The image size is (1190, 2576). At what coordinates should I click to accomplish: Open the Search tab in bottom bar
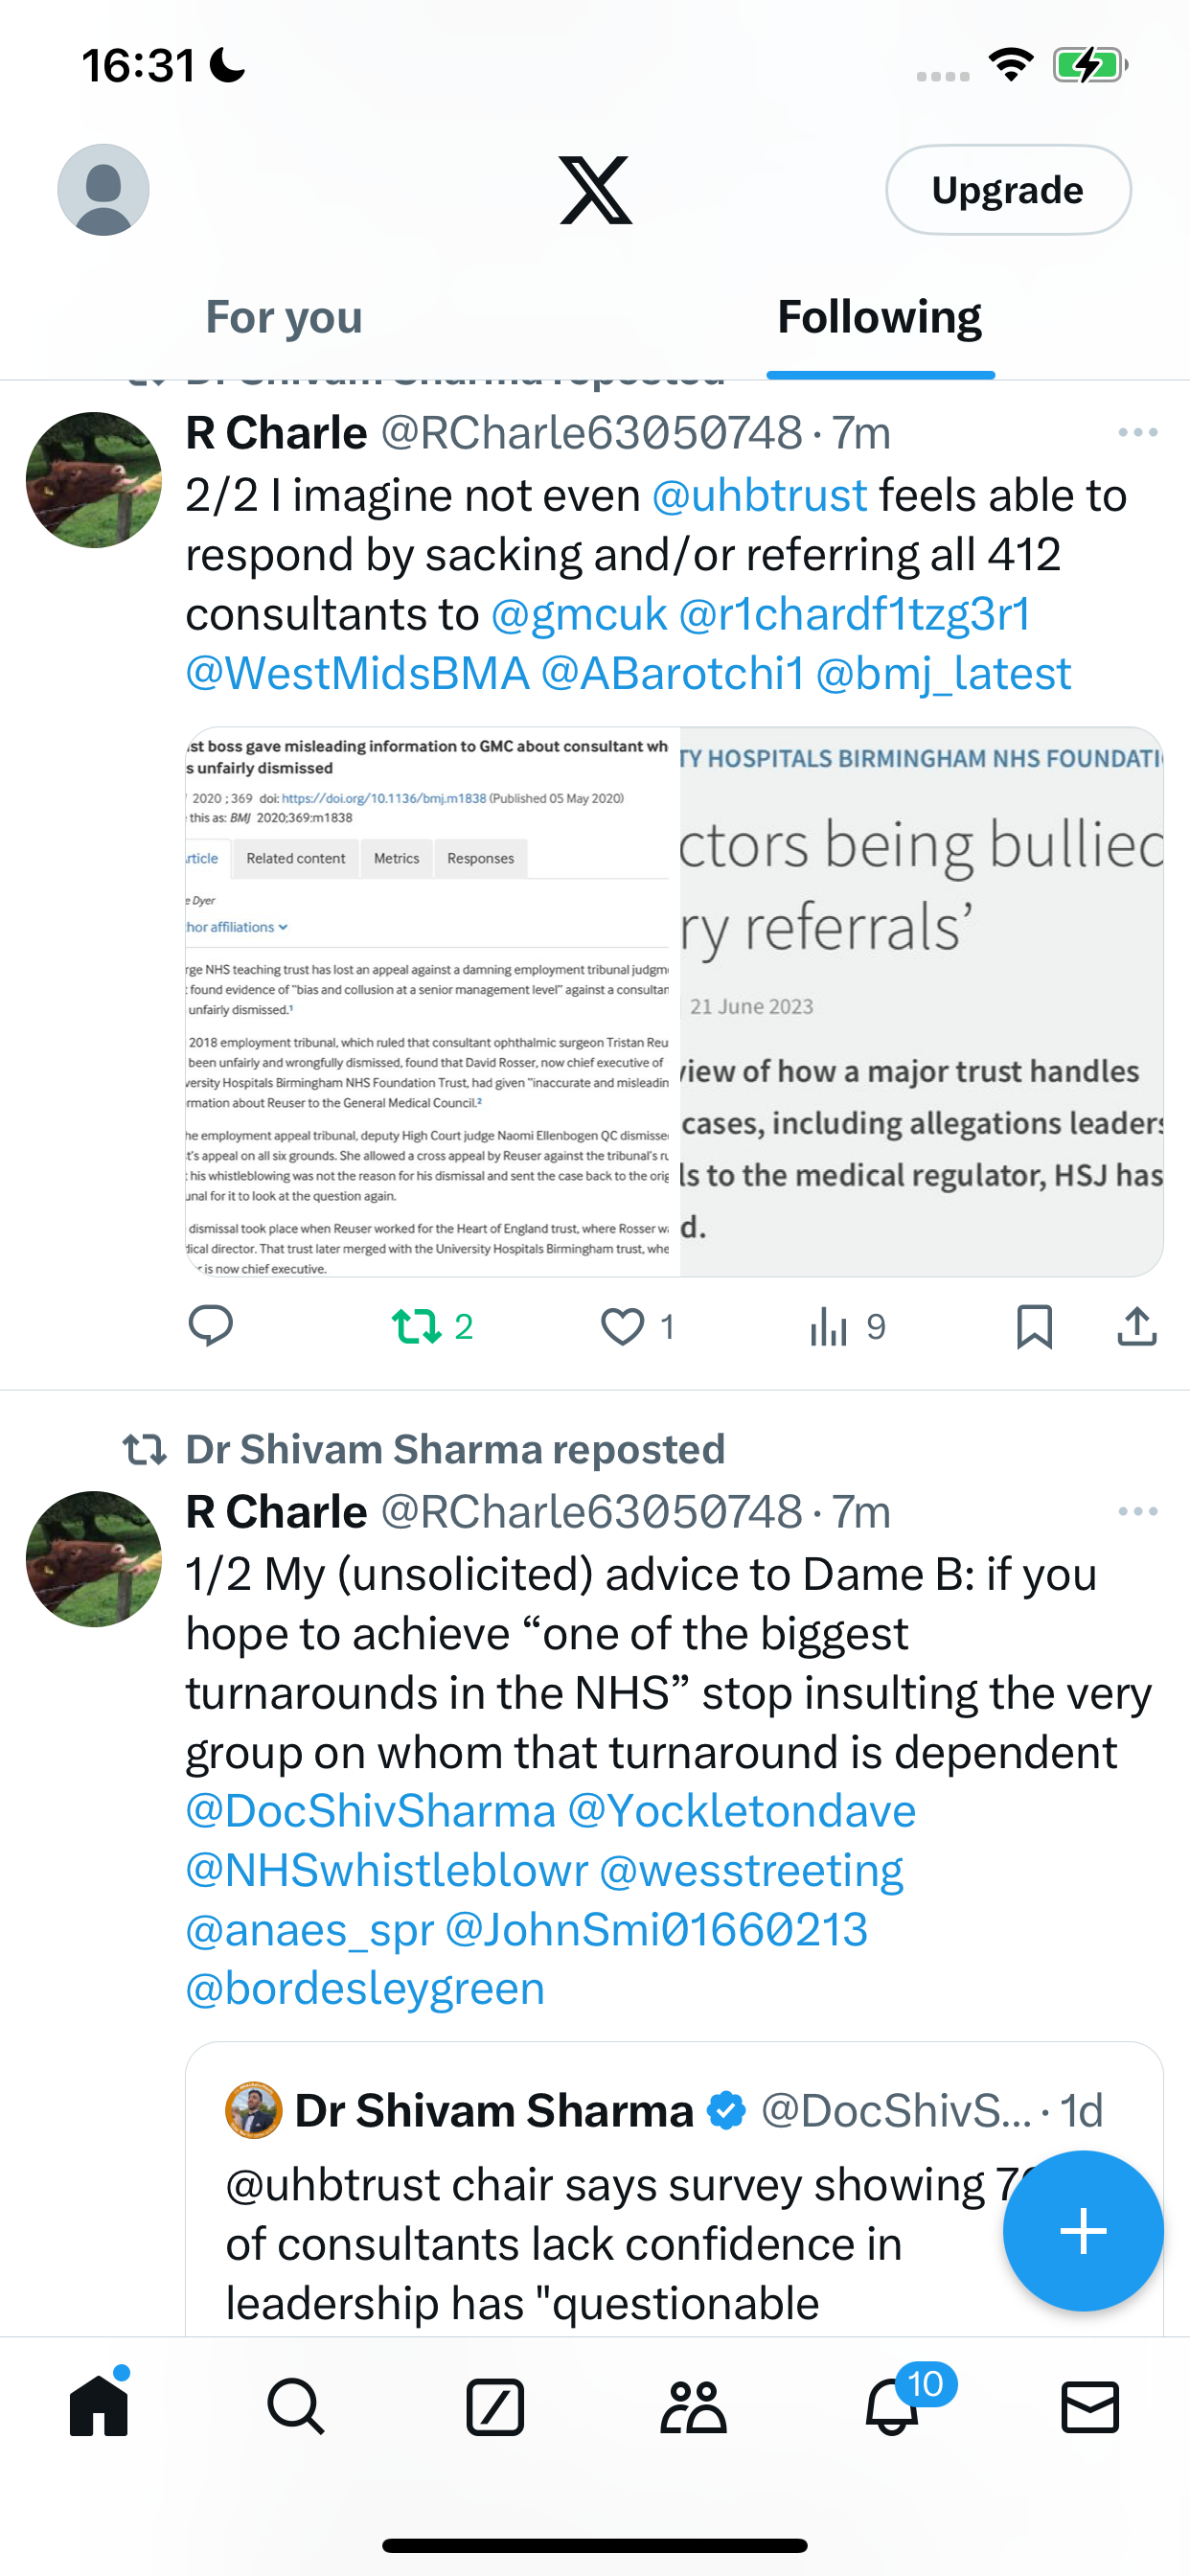296,2406
